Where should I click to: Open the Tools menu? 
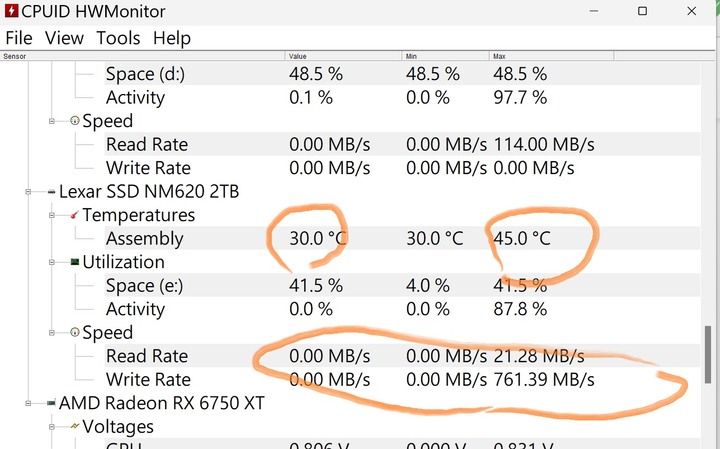118,38
